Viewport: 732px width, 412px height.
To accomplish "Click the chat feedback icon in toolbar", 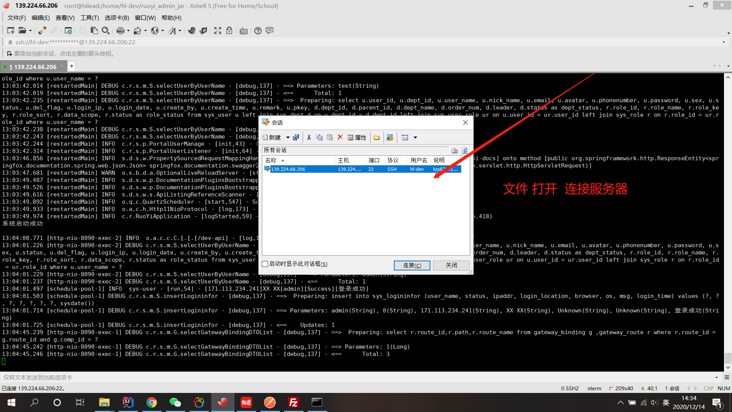I will (269, 30).
